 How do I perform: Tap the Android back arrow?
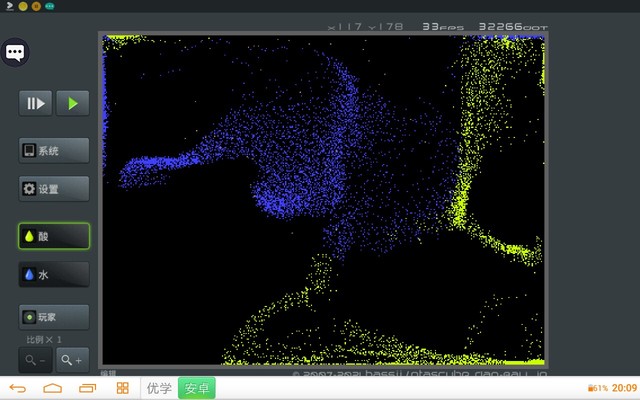pos(17,388)
